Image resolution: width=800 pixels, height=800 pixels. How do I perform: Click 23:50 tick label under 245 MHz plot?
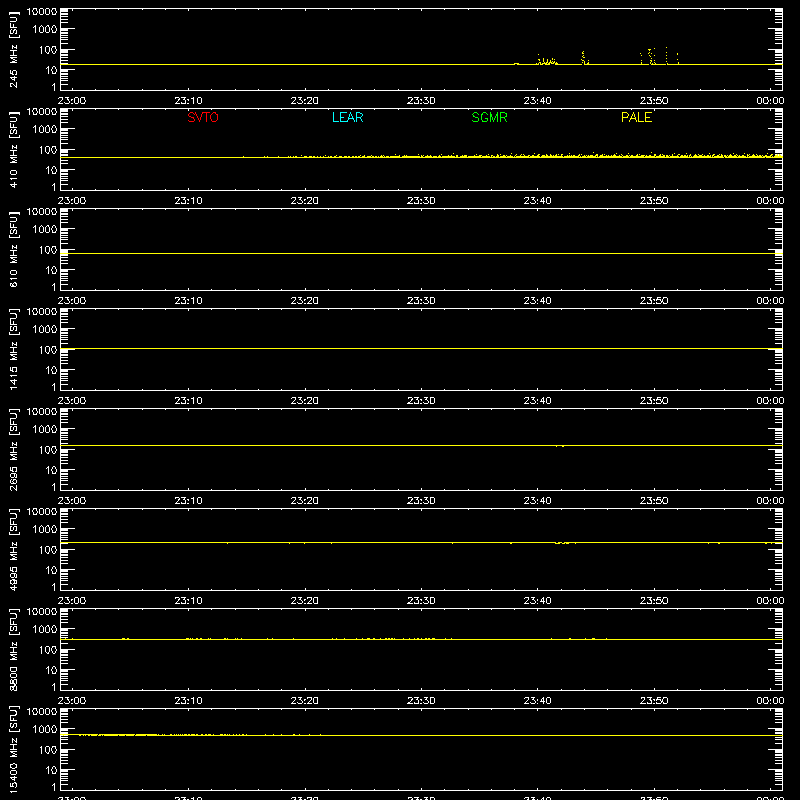click(654, 101)
